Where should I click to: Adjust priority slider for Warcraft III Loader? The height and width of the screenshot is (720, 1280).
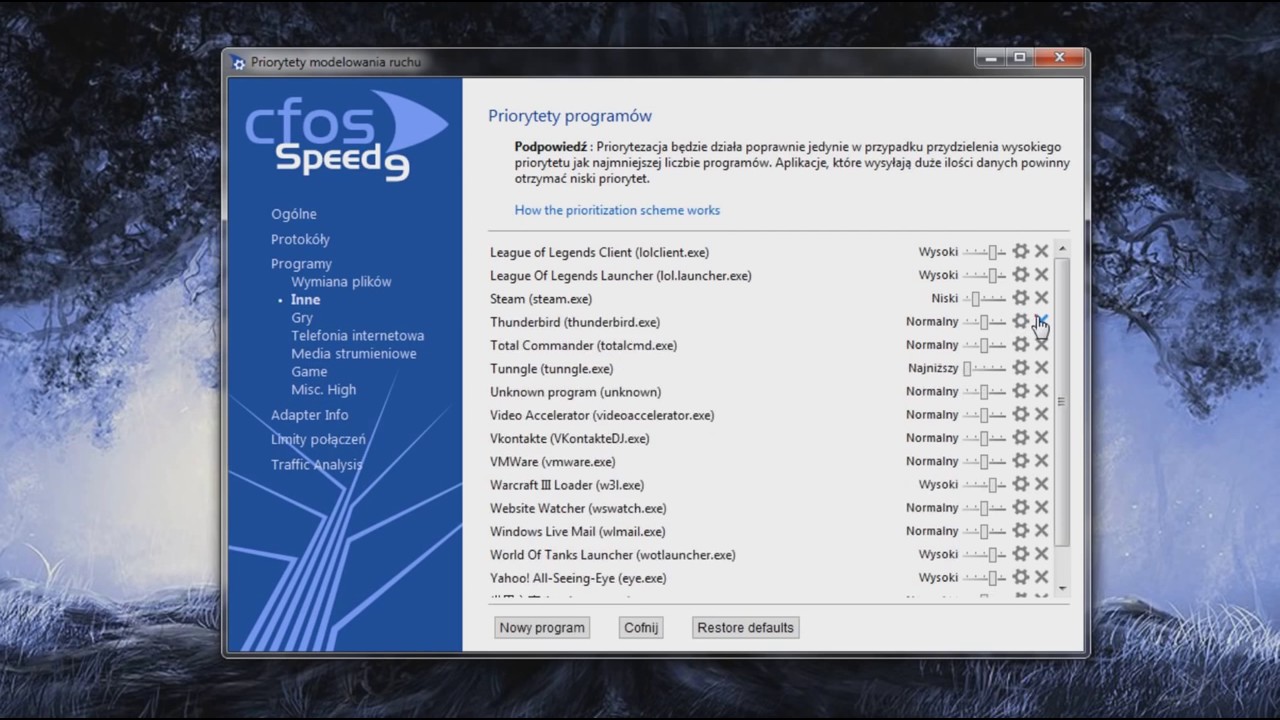point(985,484)
